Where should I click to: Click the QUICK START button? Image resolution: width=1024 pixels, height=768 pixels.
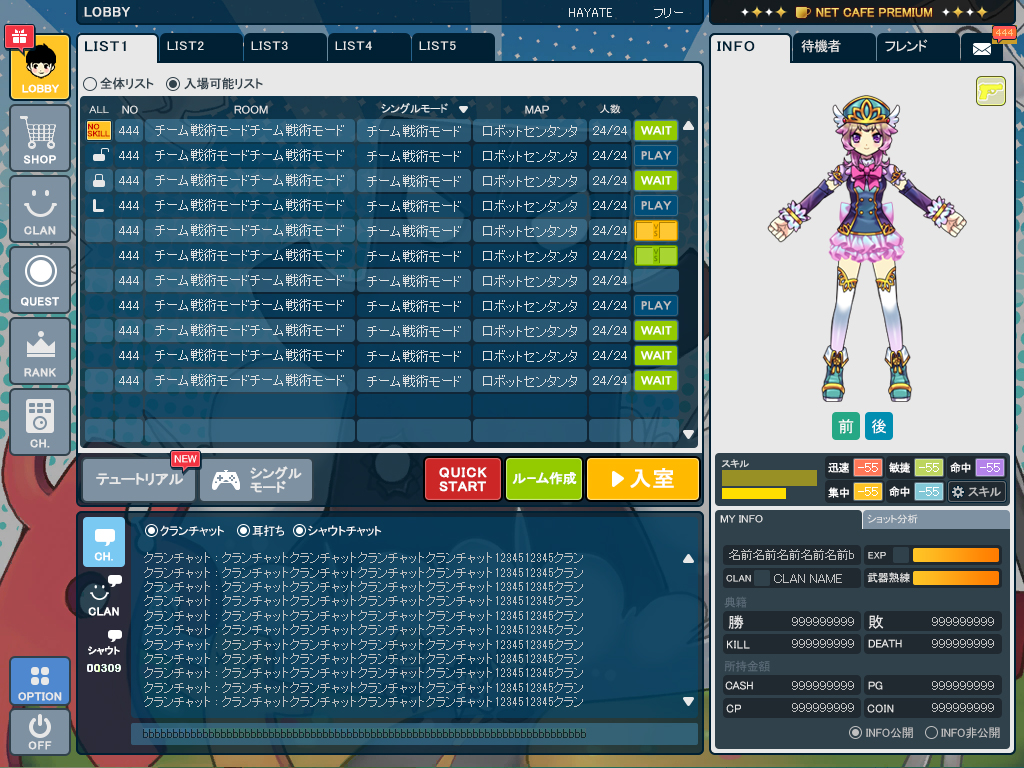[x=463, y=479]
